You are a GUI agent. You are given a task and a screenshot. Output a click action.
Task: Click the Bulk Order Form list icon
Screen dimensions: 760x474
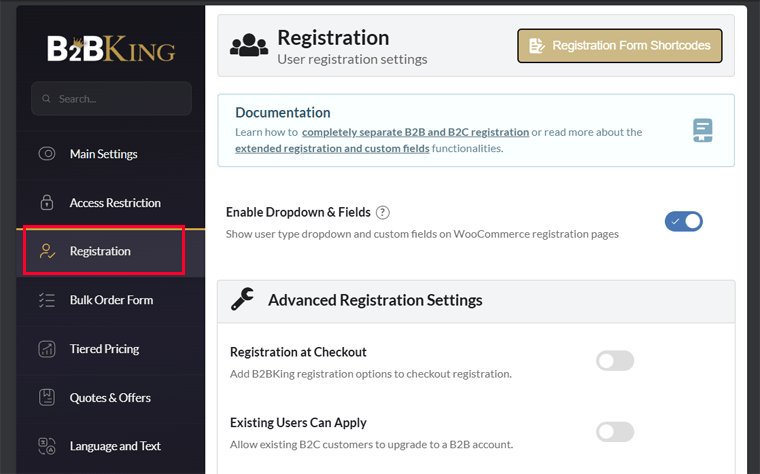[x=47, y=300]
